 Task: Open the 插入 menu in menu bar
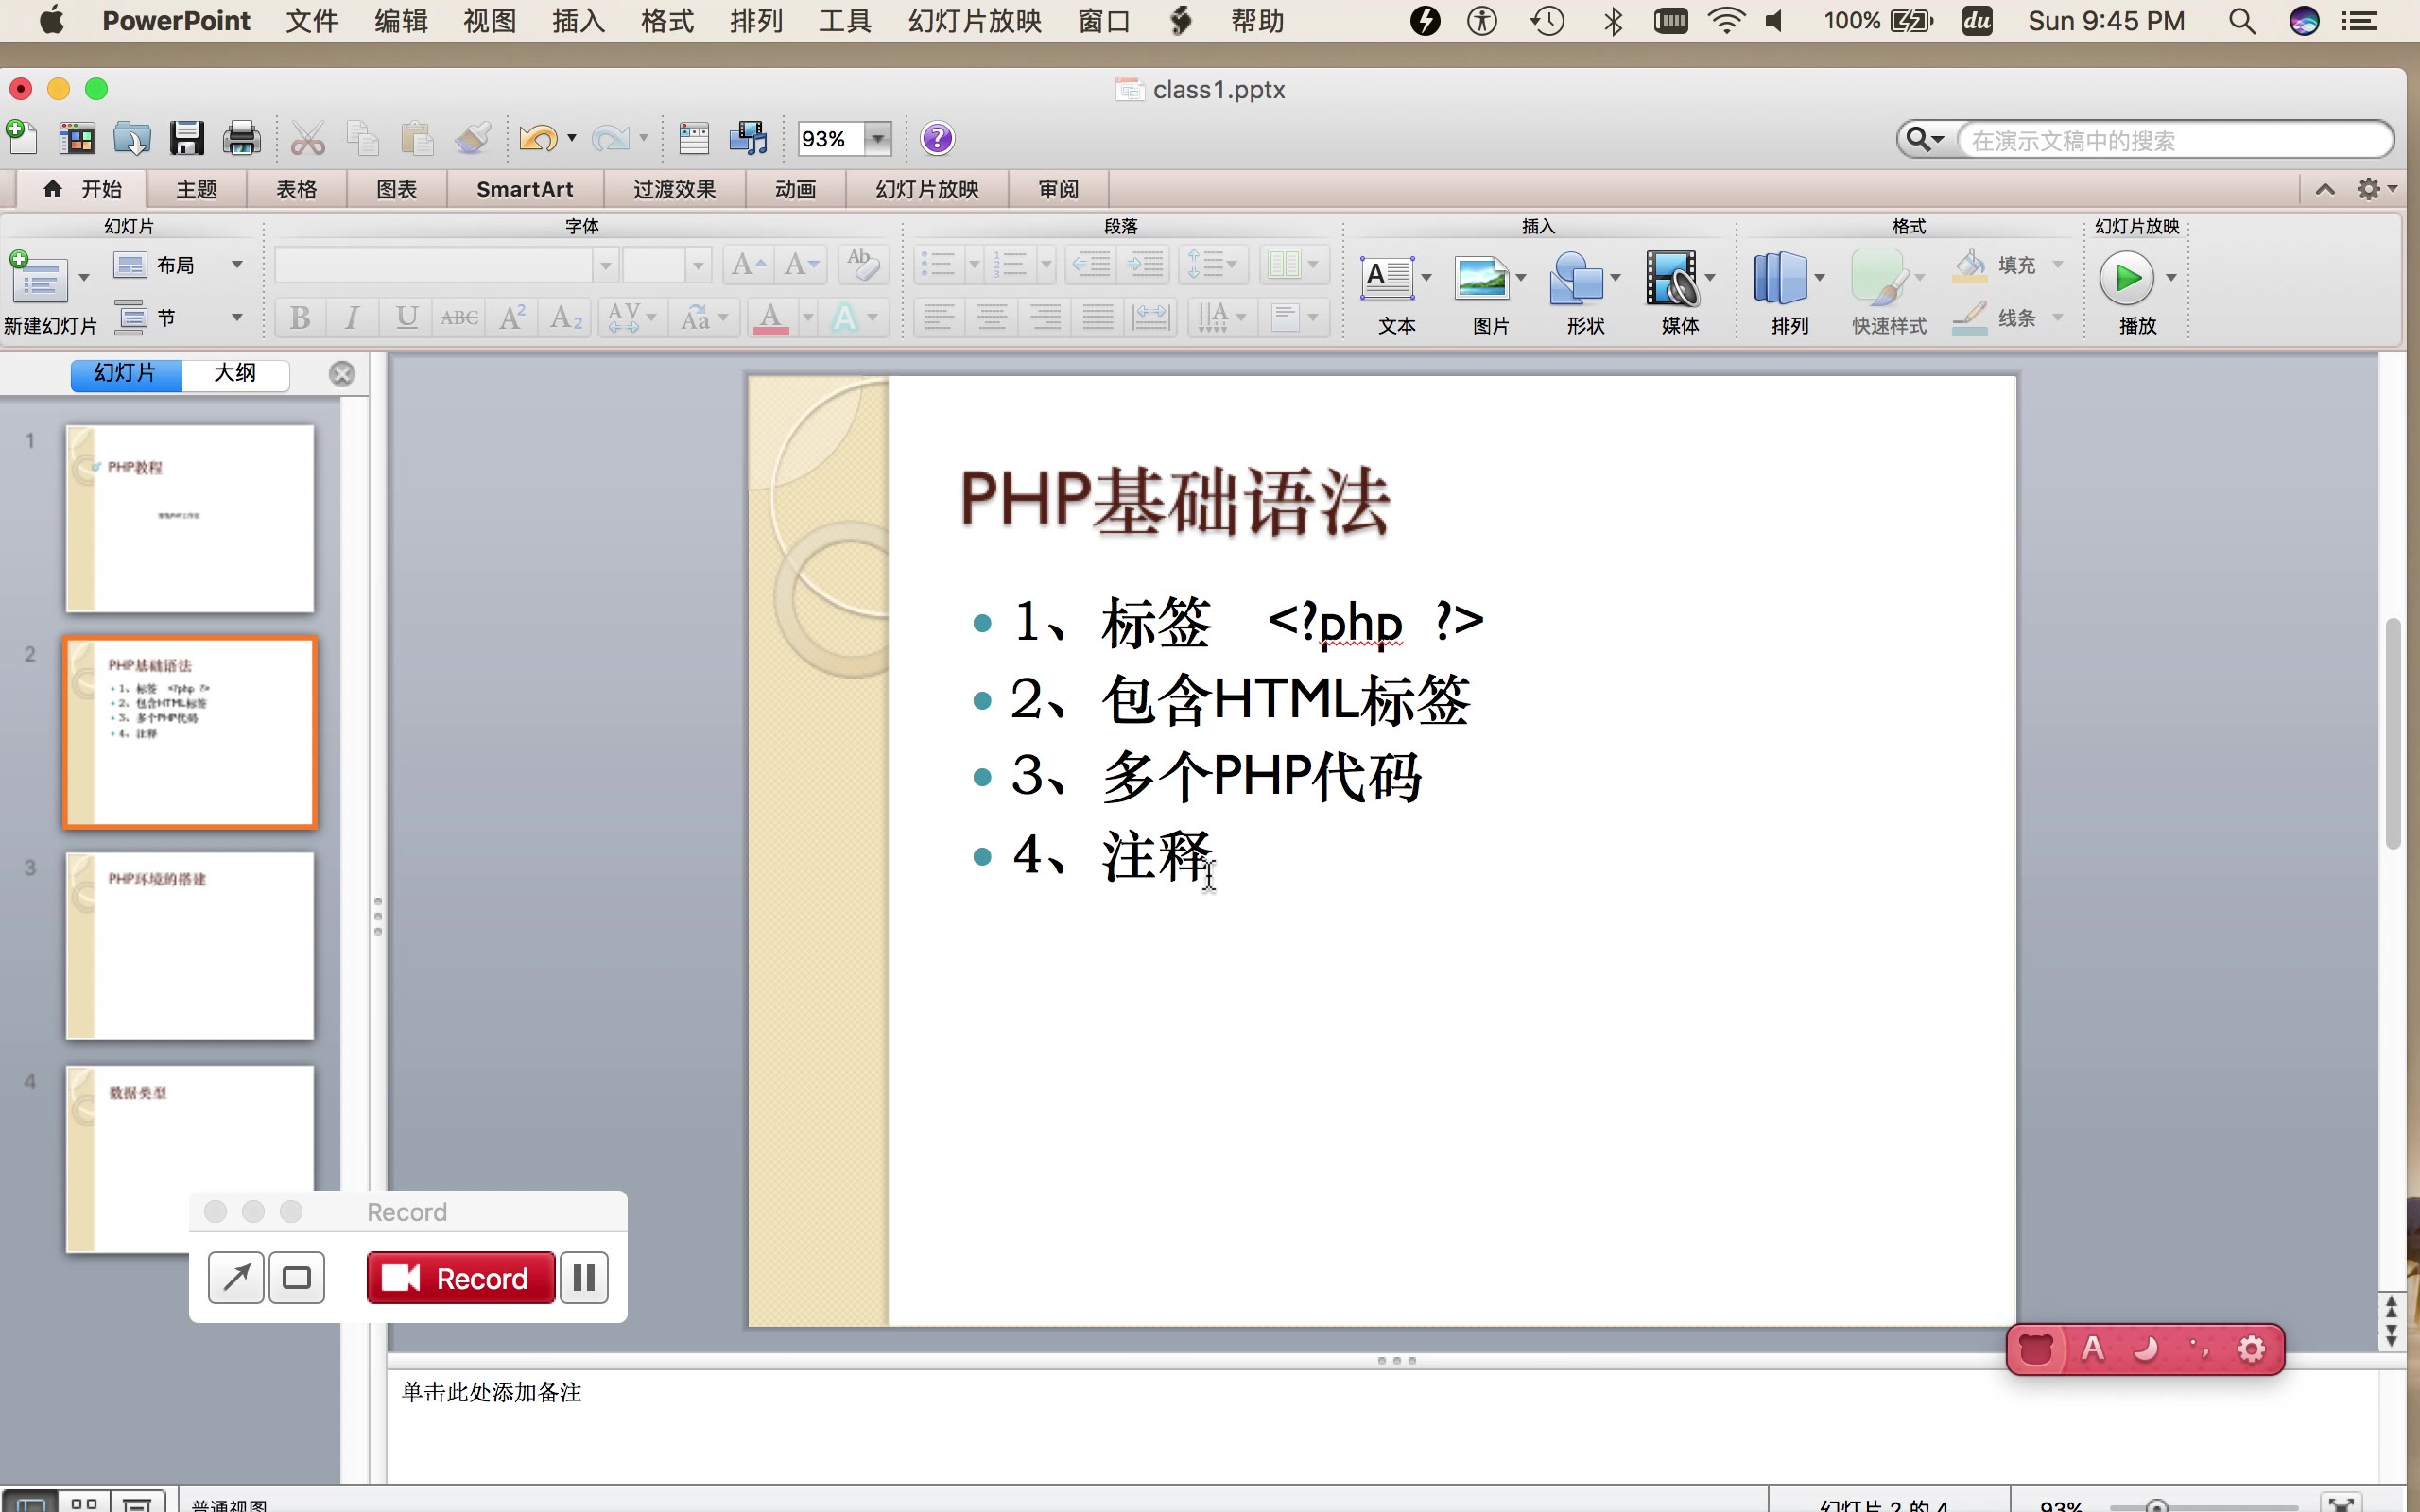578,21
